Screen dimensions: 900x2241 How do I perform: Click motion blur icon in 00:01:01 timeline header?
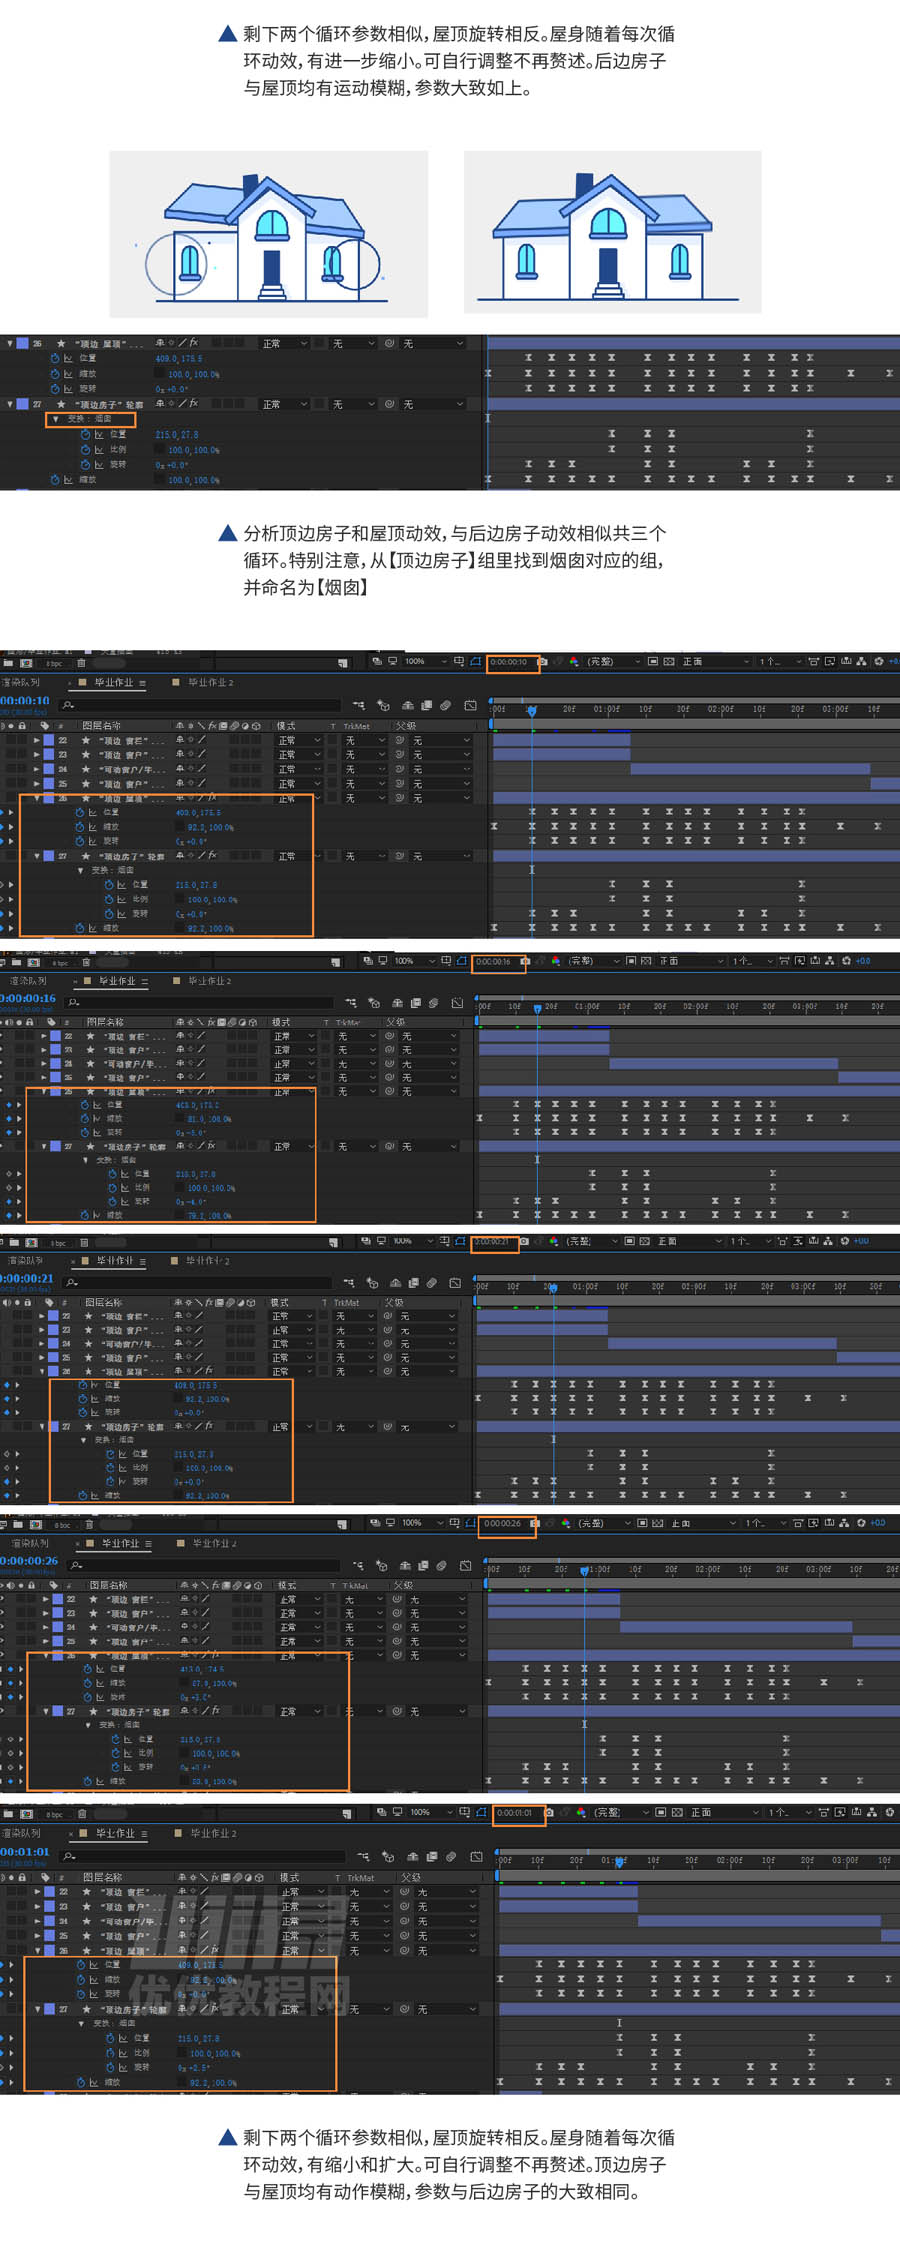(x=451, y=1856)
